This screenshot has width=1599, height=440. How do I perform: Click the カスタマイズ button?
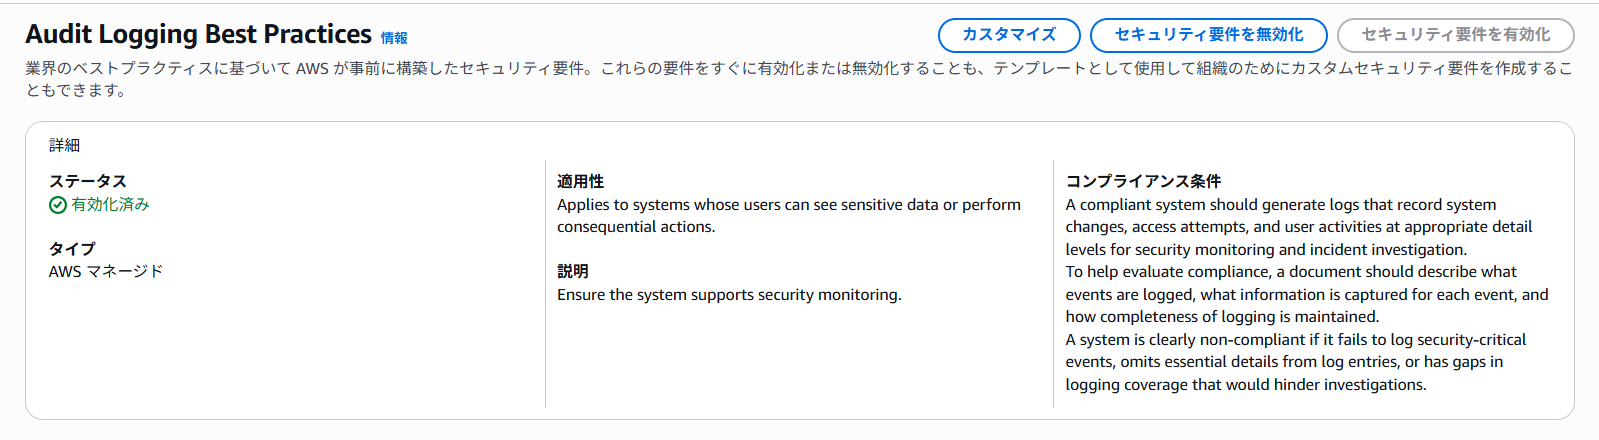pyautogui.click(x=1008, y=35)
